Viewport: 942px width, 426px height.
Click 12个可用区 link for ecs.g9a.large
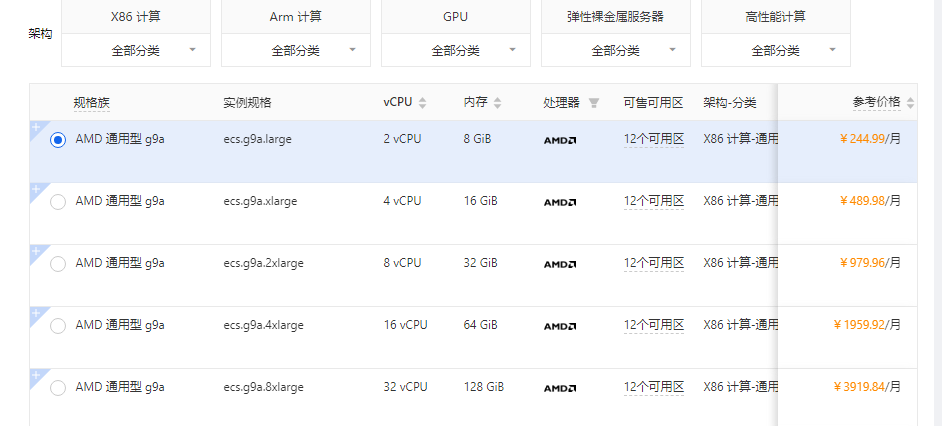653,139
